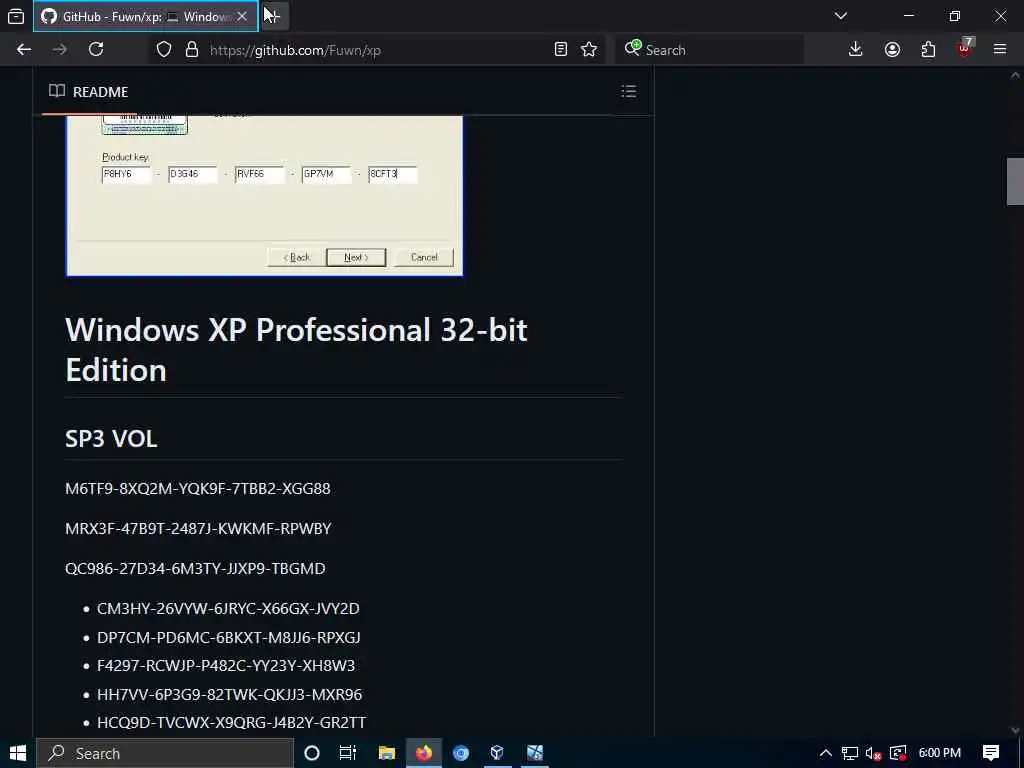Open Task View on taskbar
Screen dimensions: 1024x768
tap(348, 753)
